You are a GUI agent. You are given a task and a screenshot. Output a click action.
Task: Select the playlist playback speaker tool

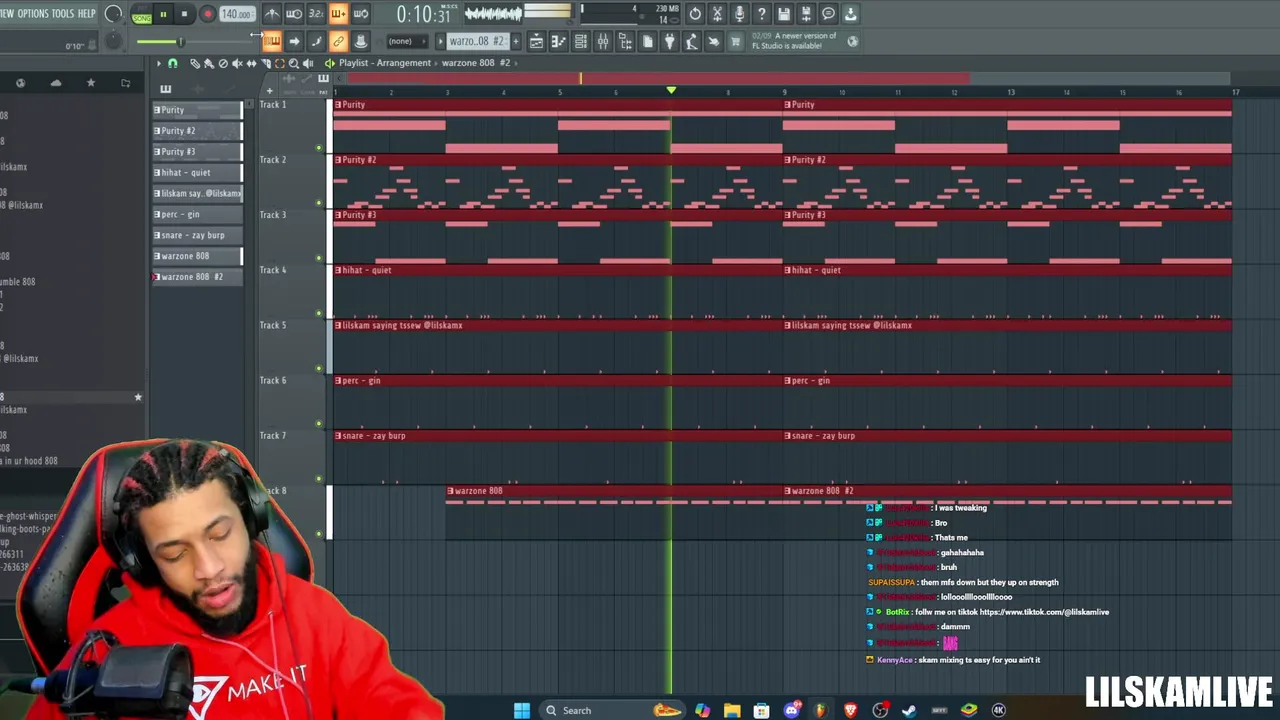pyautogui.click(x=308, y=63)
